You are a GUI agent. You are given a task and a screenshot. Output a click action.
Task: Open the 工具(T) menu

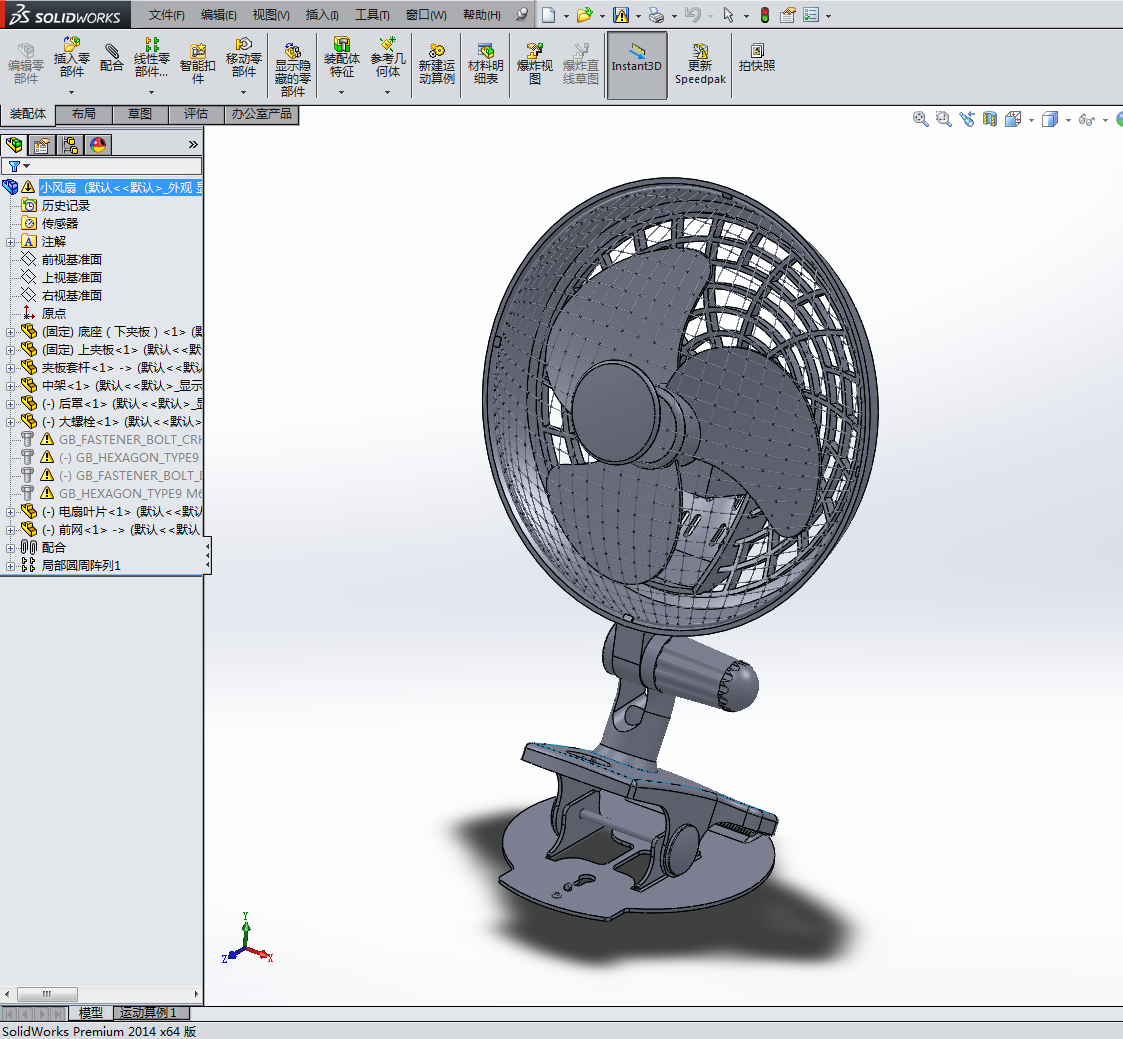point(372,15)
